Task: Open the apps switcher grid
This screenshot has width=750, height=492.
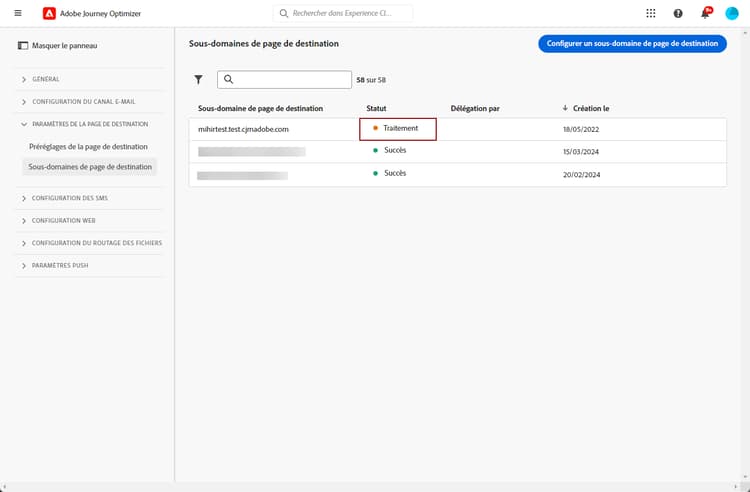Action: [651, 14]
